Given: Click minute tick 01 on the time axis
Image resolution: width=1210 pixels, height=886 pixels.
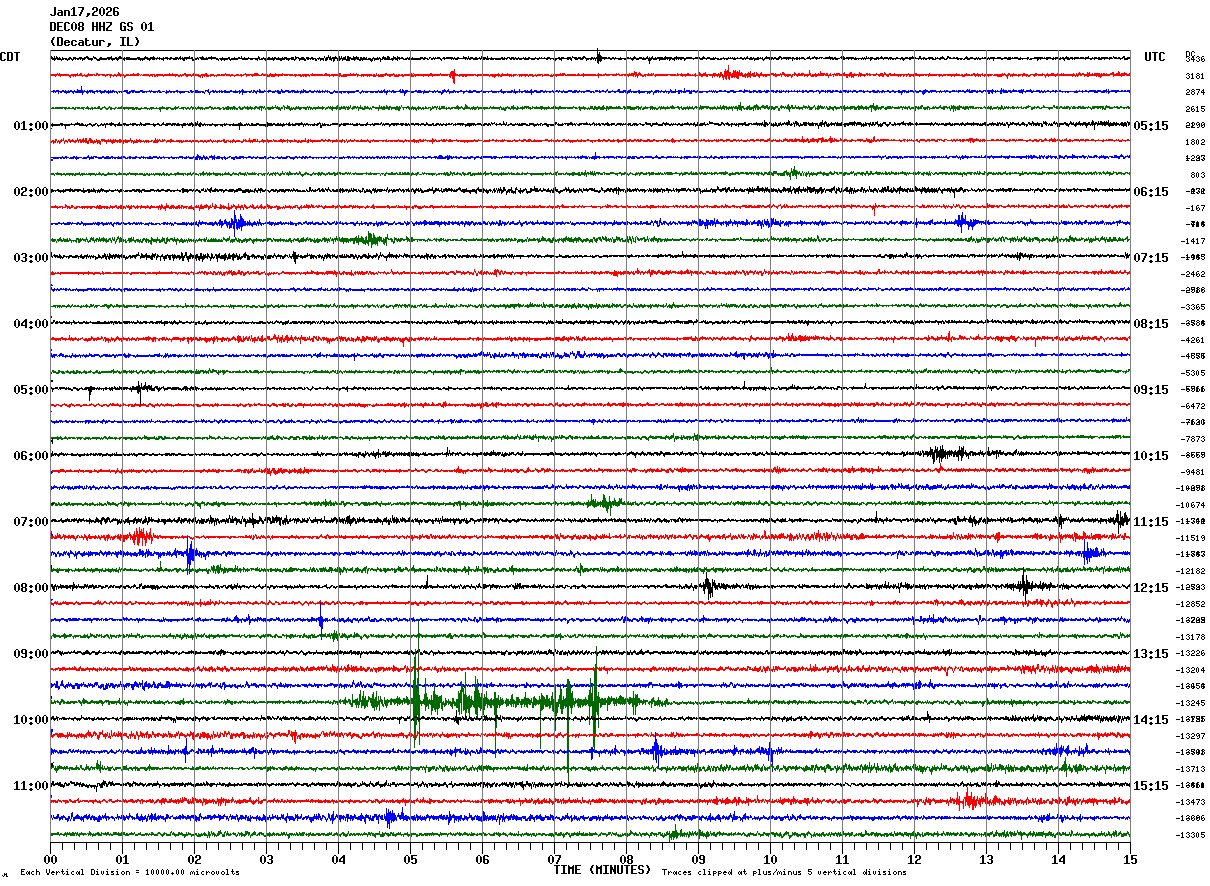Looking at the screenshot, I should pos(122,859).
